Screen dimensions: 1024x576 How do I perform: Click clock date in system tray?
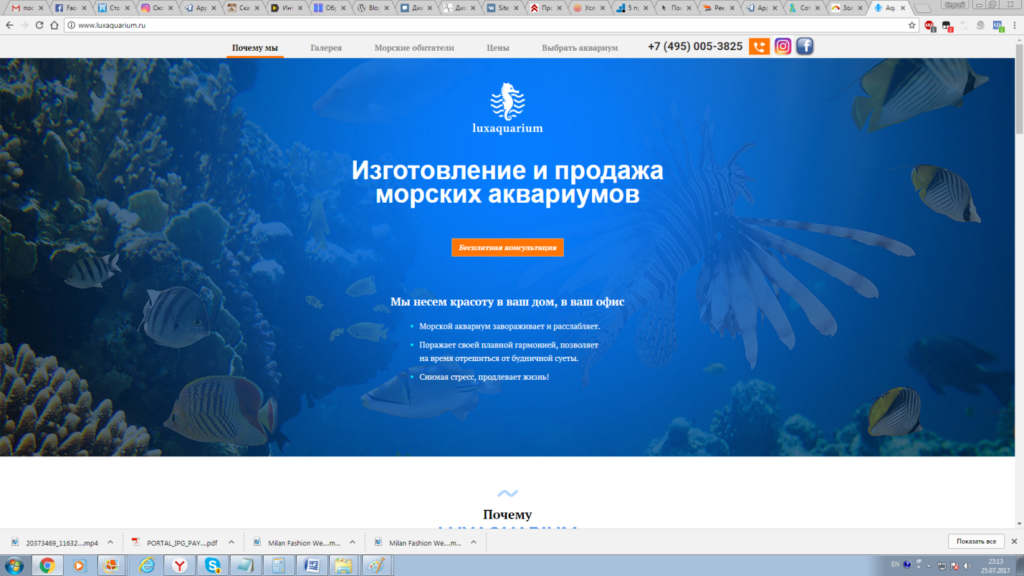995,566
